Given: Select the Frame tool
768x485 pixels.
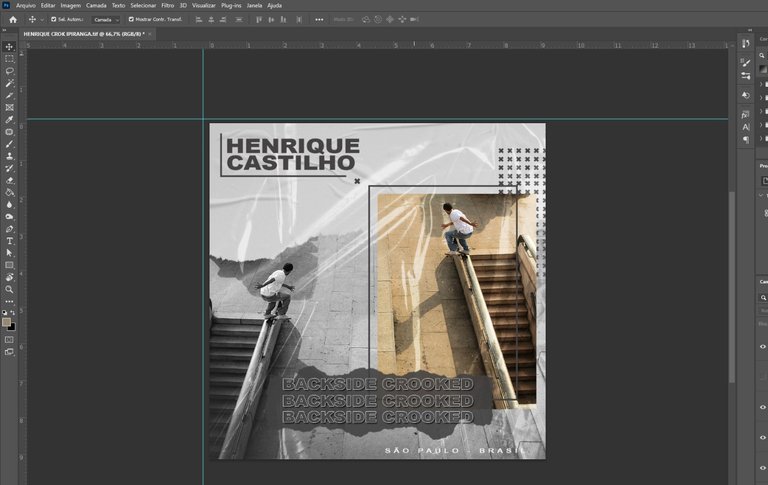Looking at the screenshot, I should tap(9, 107).
